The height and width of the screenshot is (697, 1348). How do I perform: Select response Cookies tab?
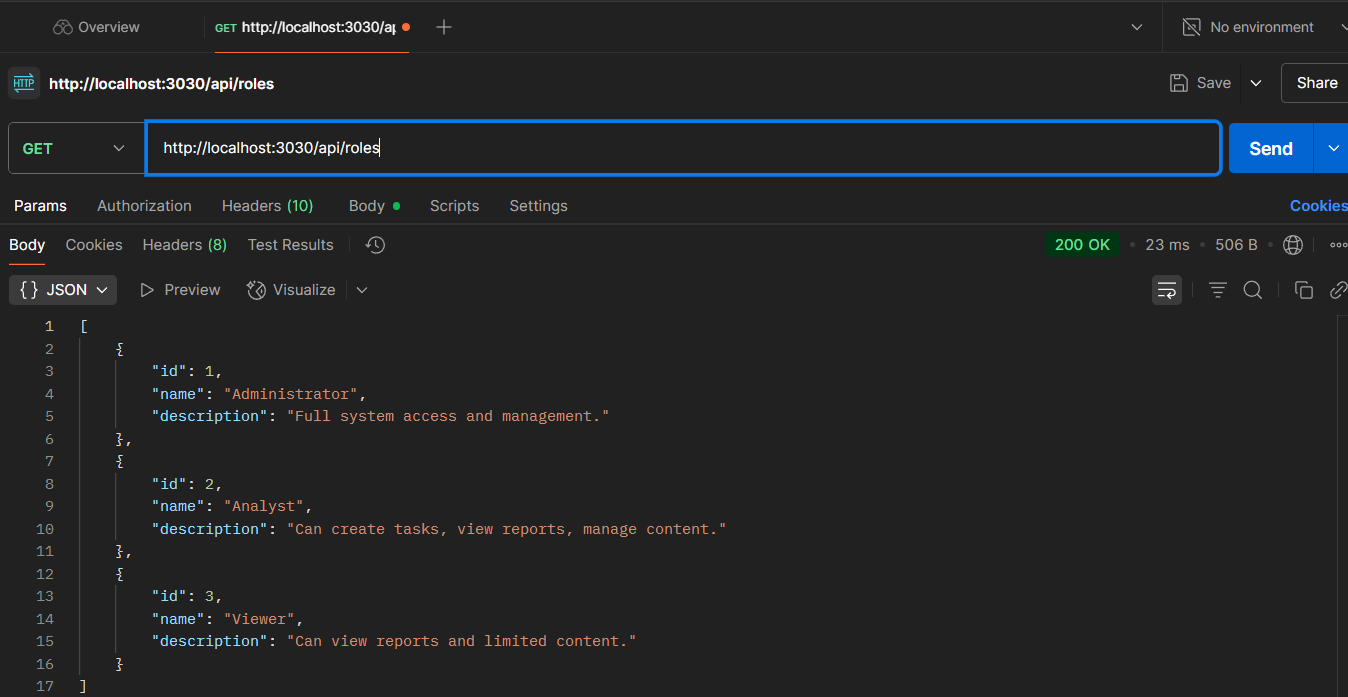(94, 244)
